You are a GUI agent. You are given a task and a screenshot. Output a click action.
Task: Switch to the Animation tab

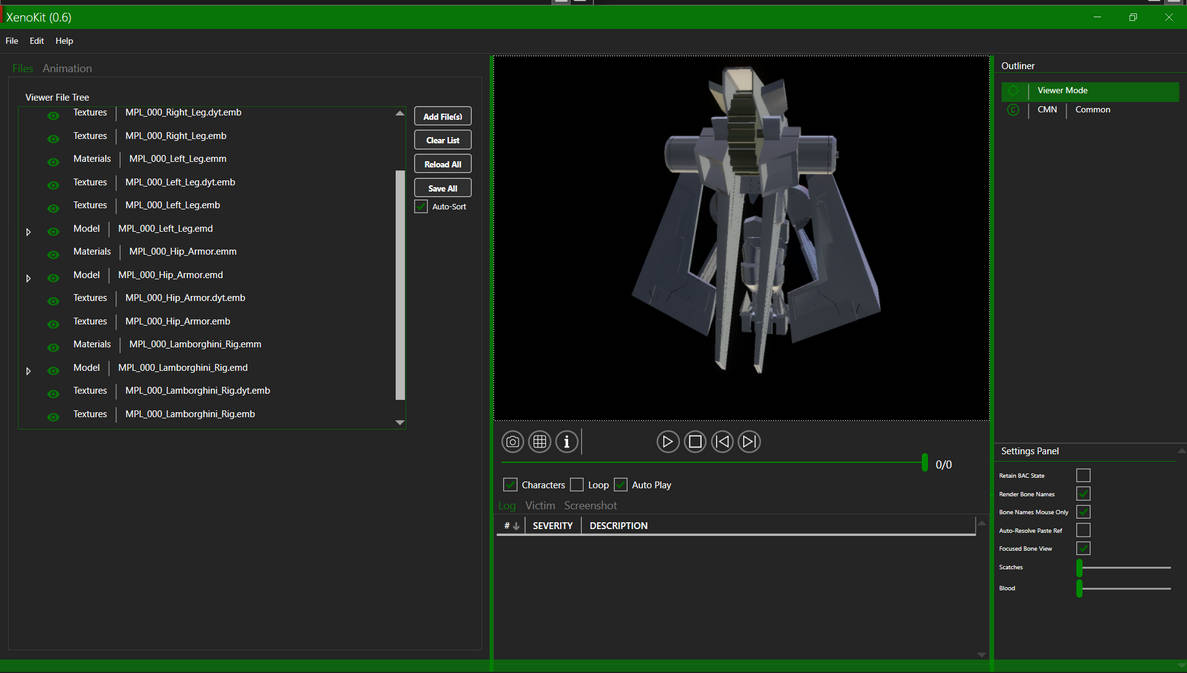coord(67,68)
